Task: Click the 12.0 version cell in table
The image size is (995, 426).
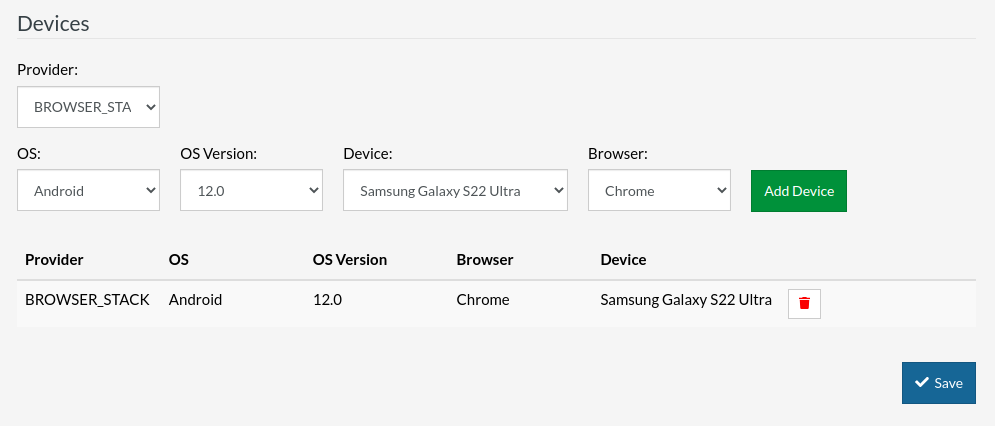Action: tap(327, 299)
